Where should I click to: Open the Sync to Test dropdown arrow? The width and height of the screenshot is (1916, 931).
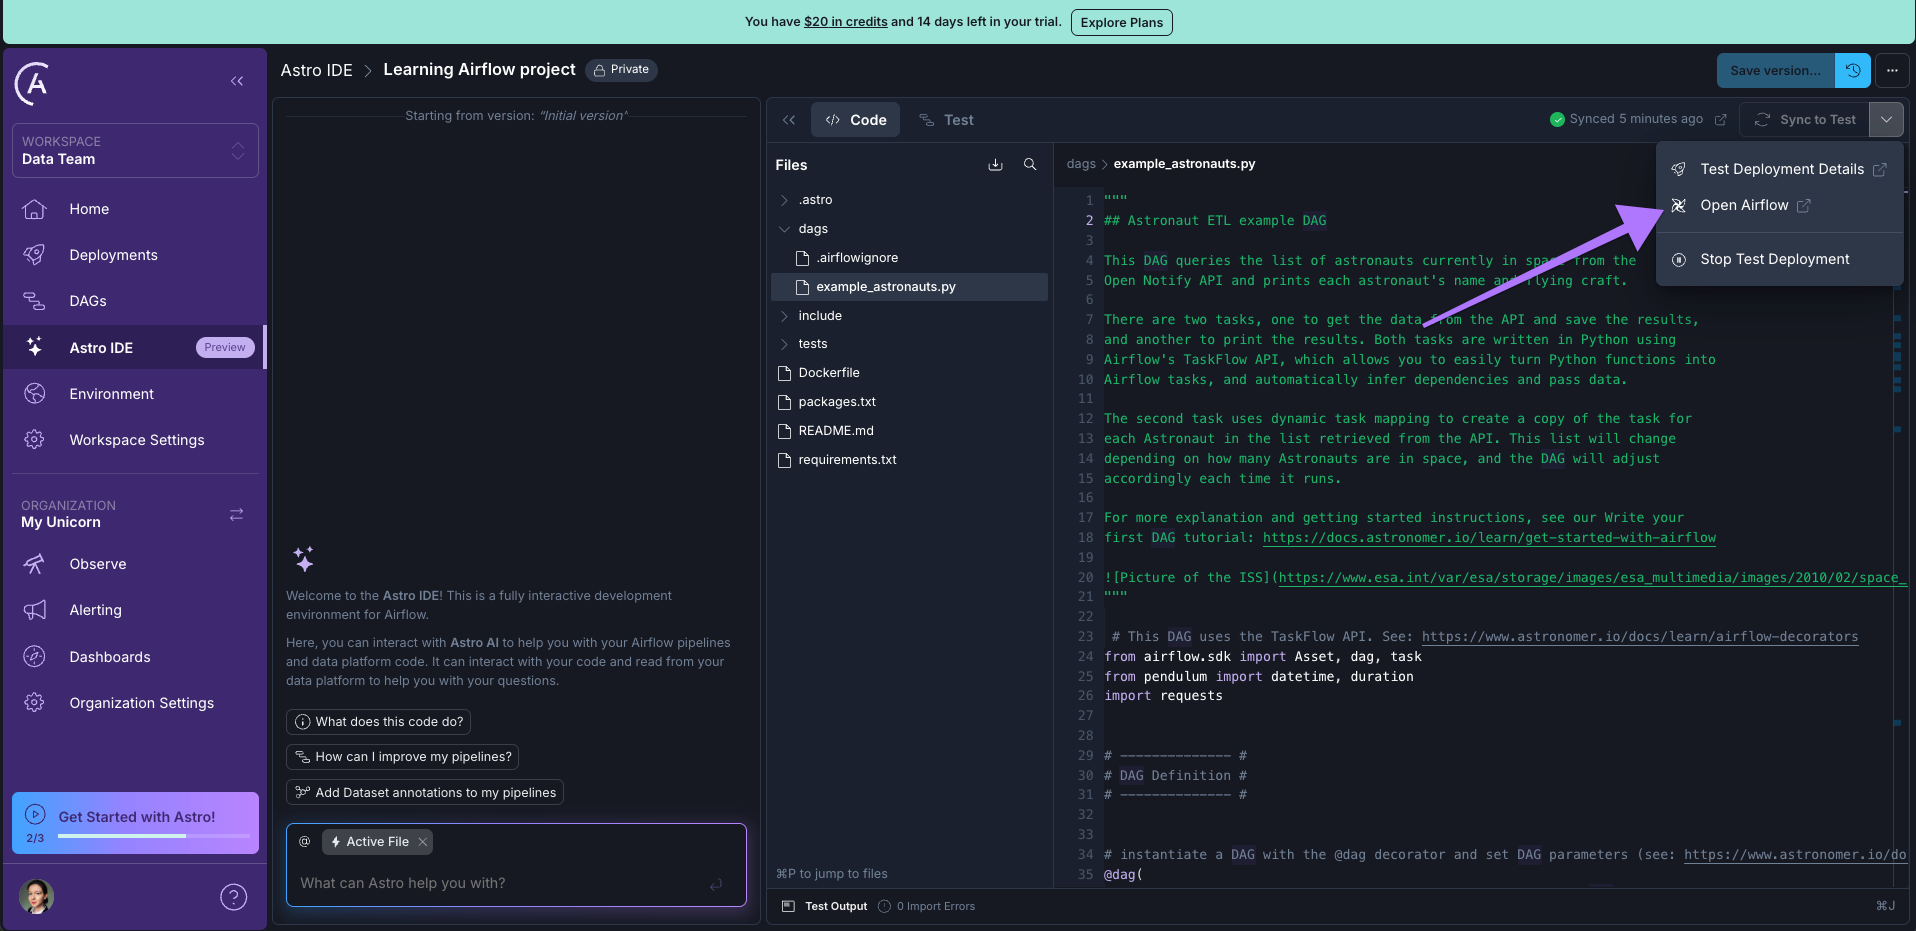point(1887,119)
